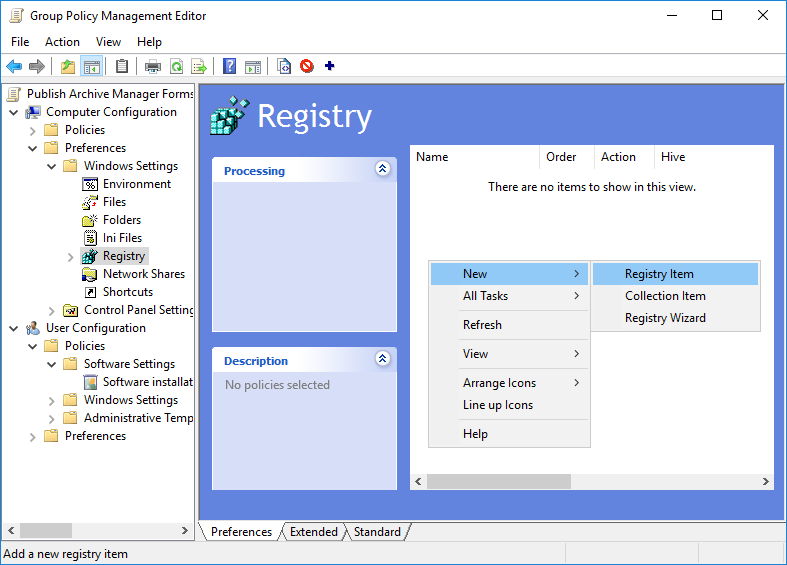The width and height of the screenshot is (787, 565).
Task: Click the Print toolbar icon
Action: pyautogui.click(x=153, y=66)
